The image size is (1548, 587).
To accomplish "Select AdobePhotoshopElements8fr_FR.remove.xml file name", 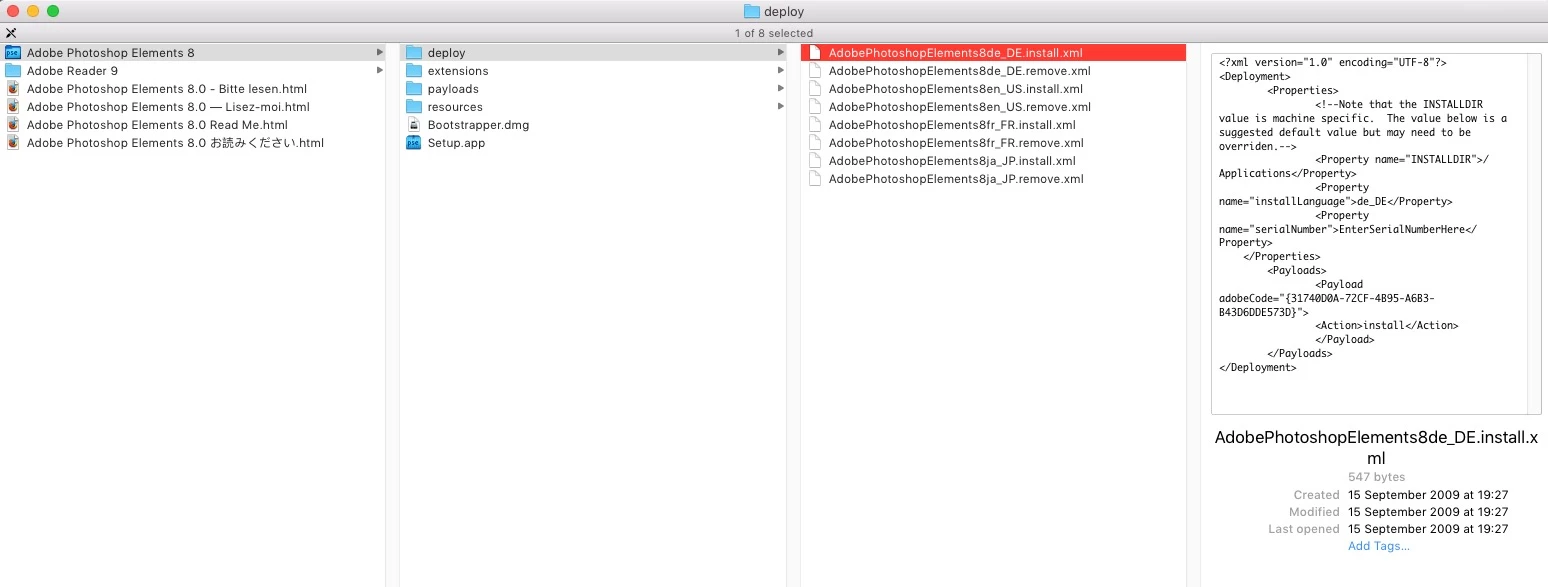I will point(956,143).
